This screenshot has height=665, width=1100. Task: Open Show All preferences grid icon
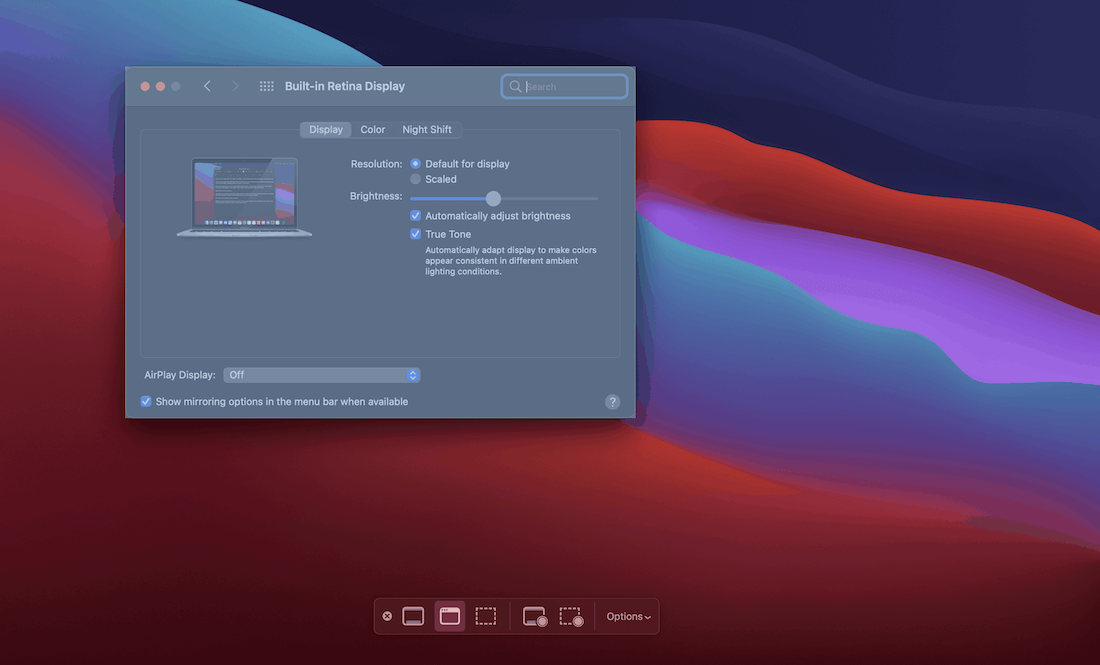(x=267, y=87)
